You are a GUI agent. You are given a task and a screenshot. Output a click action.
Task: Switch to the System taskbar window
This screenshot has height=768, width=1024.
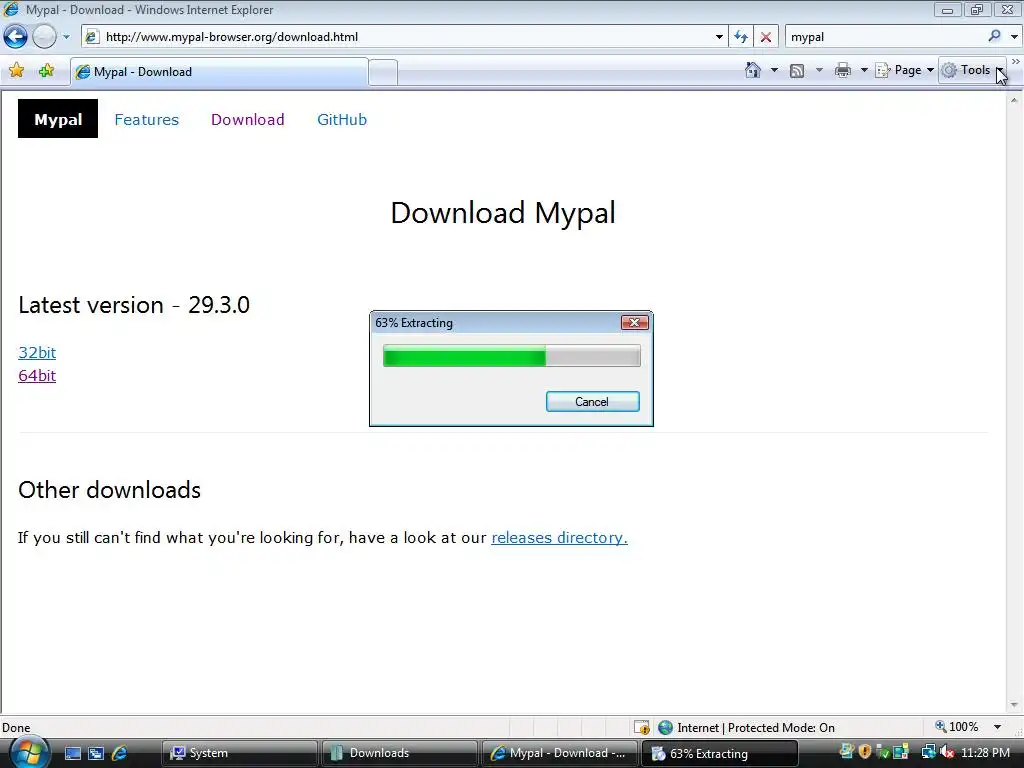pos(239,753)
